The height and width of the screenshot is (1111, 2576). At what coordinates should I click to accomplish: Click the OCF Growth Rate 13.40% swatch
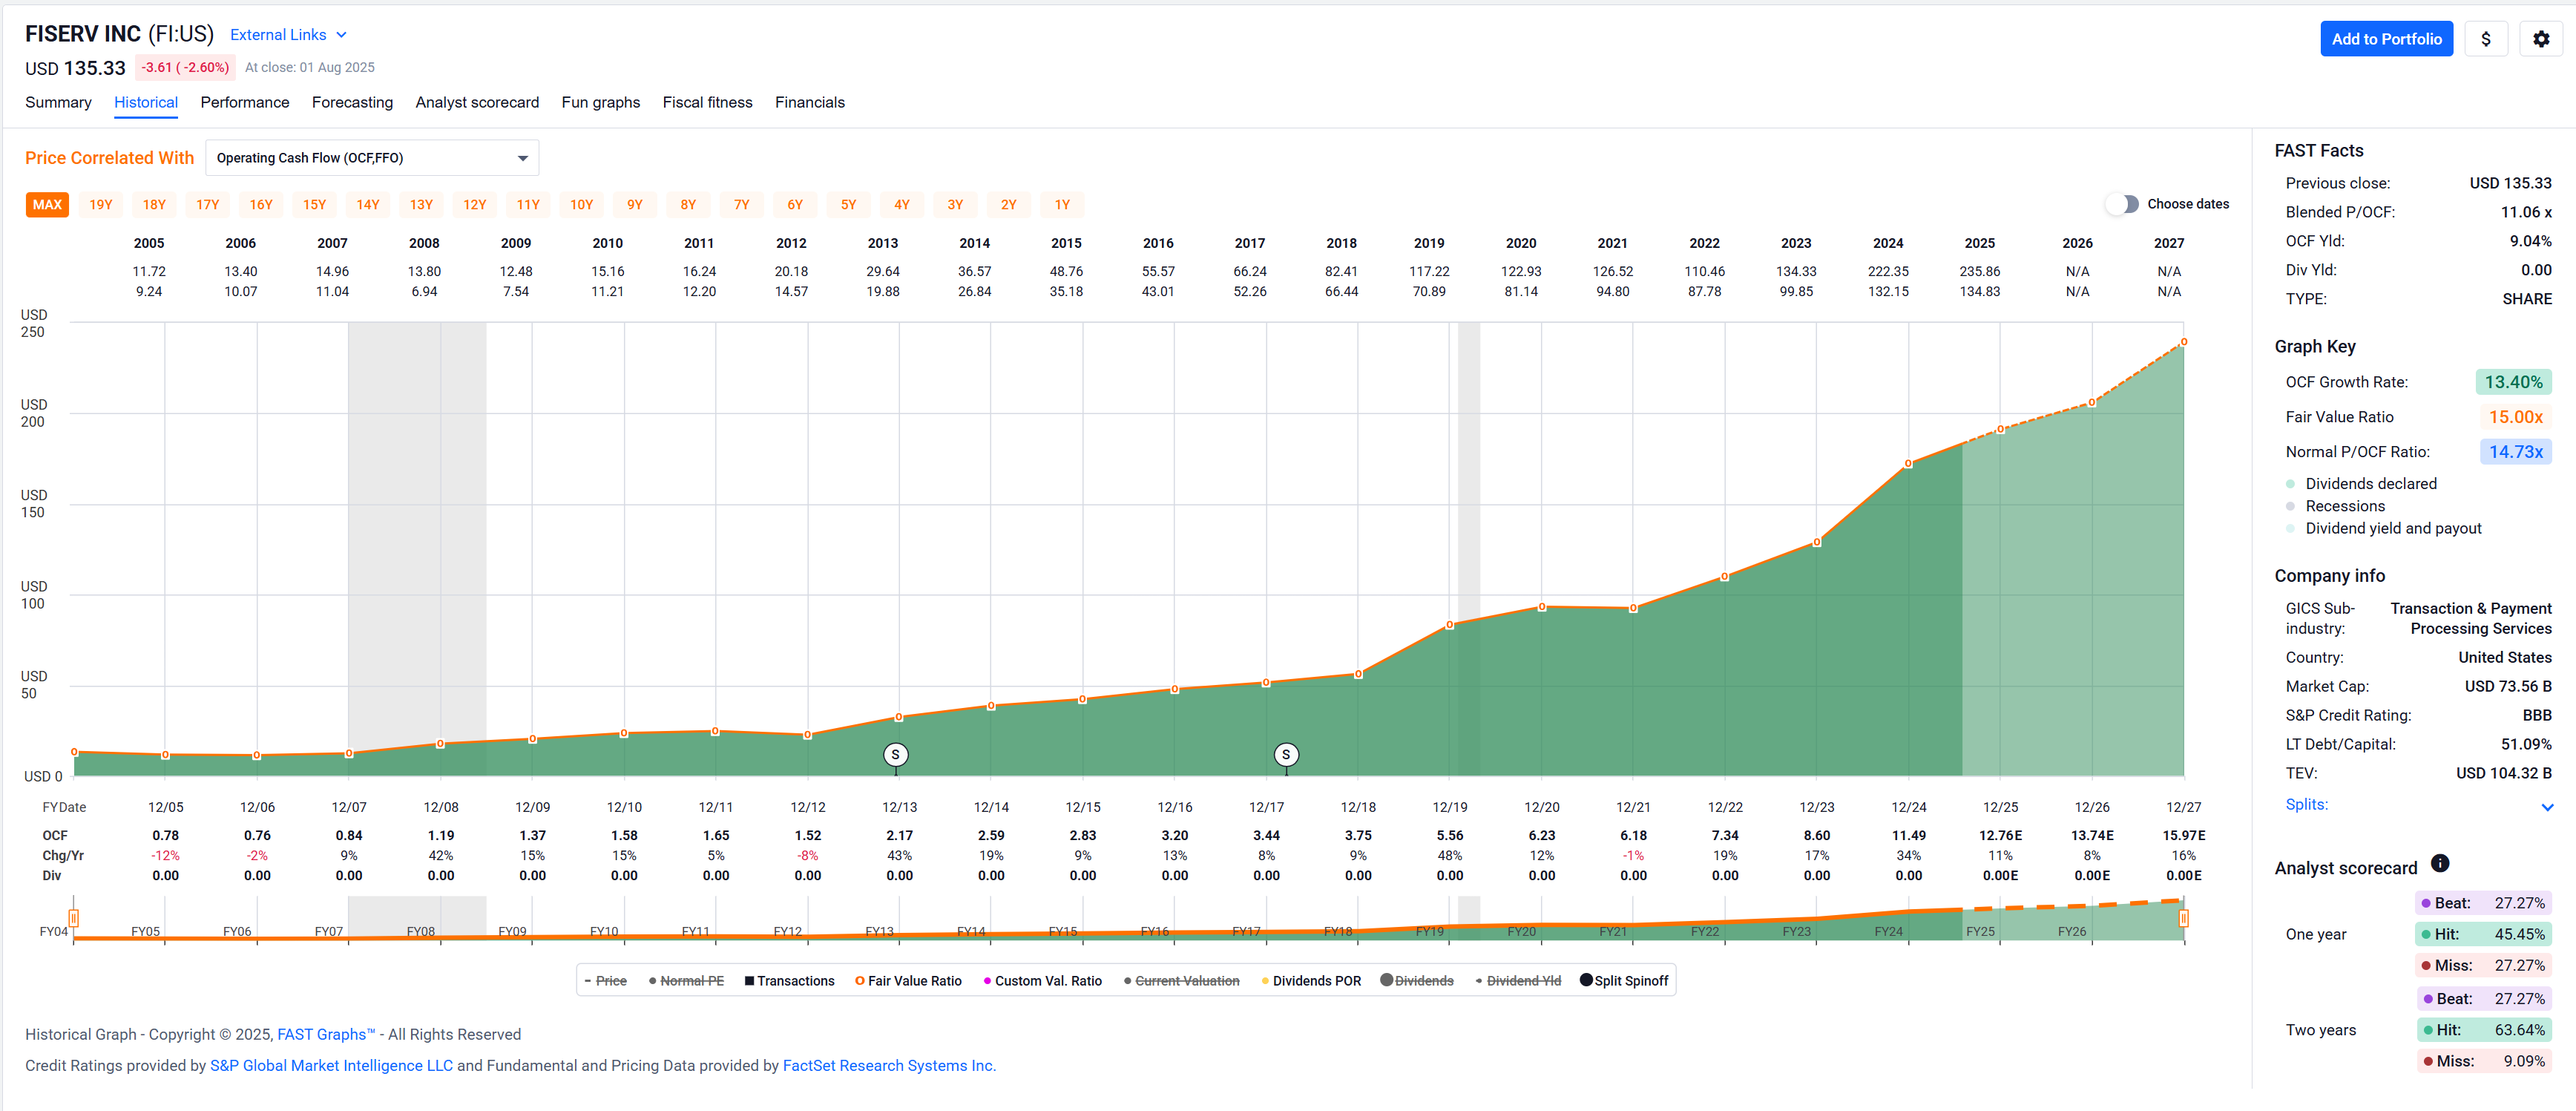(2513, 382)
